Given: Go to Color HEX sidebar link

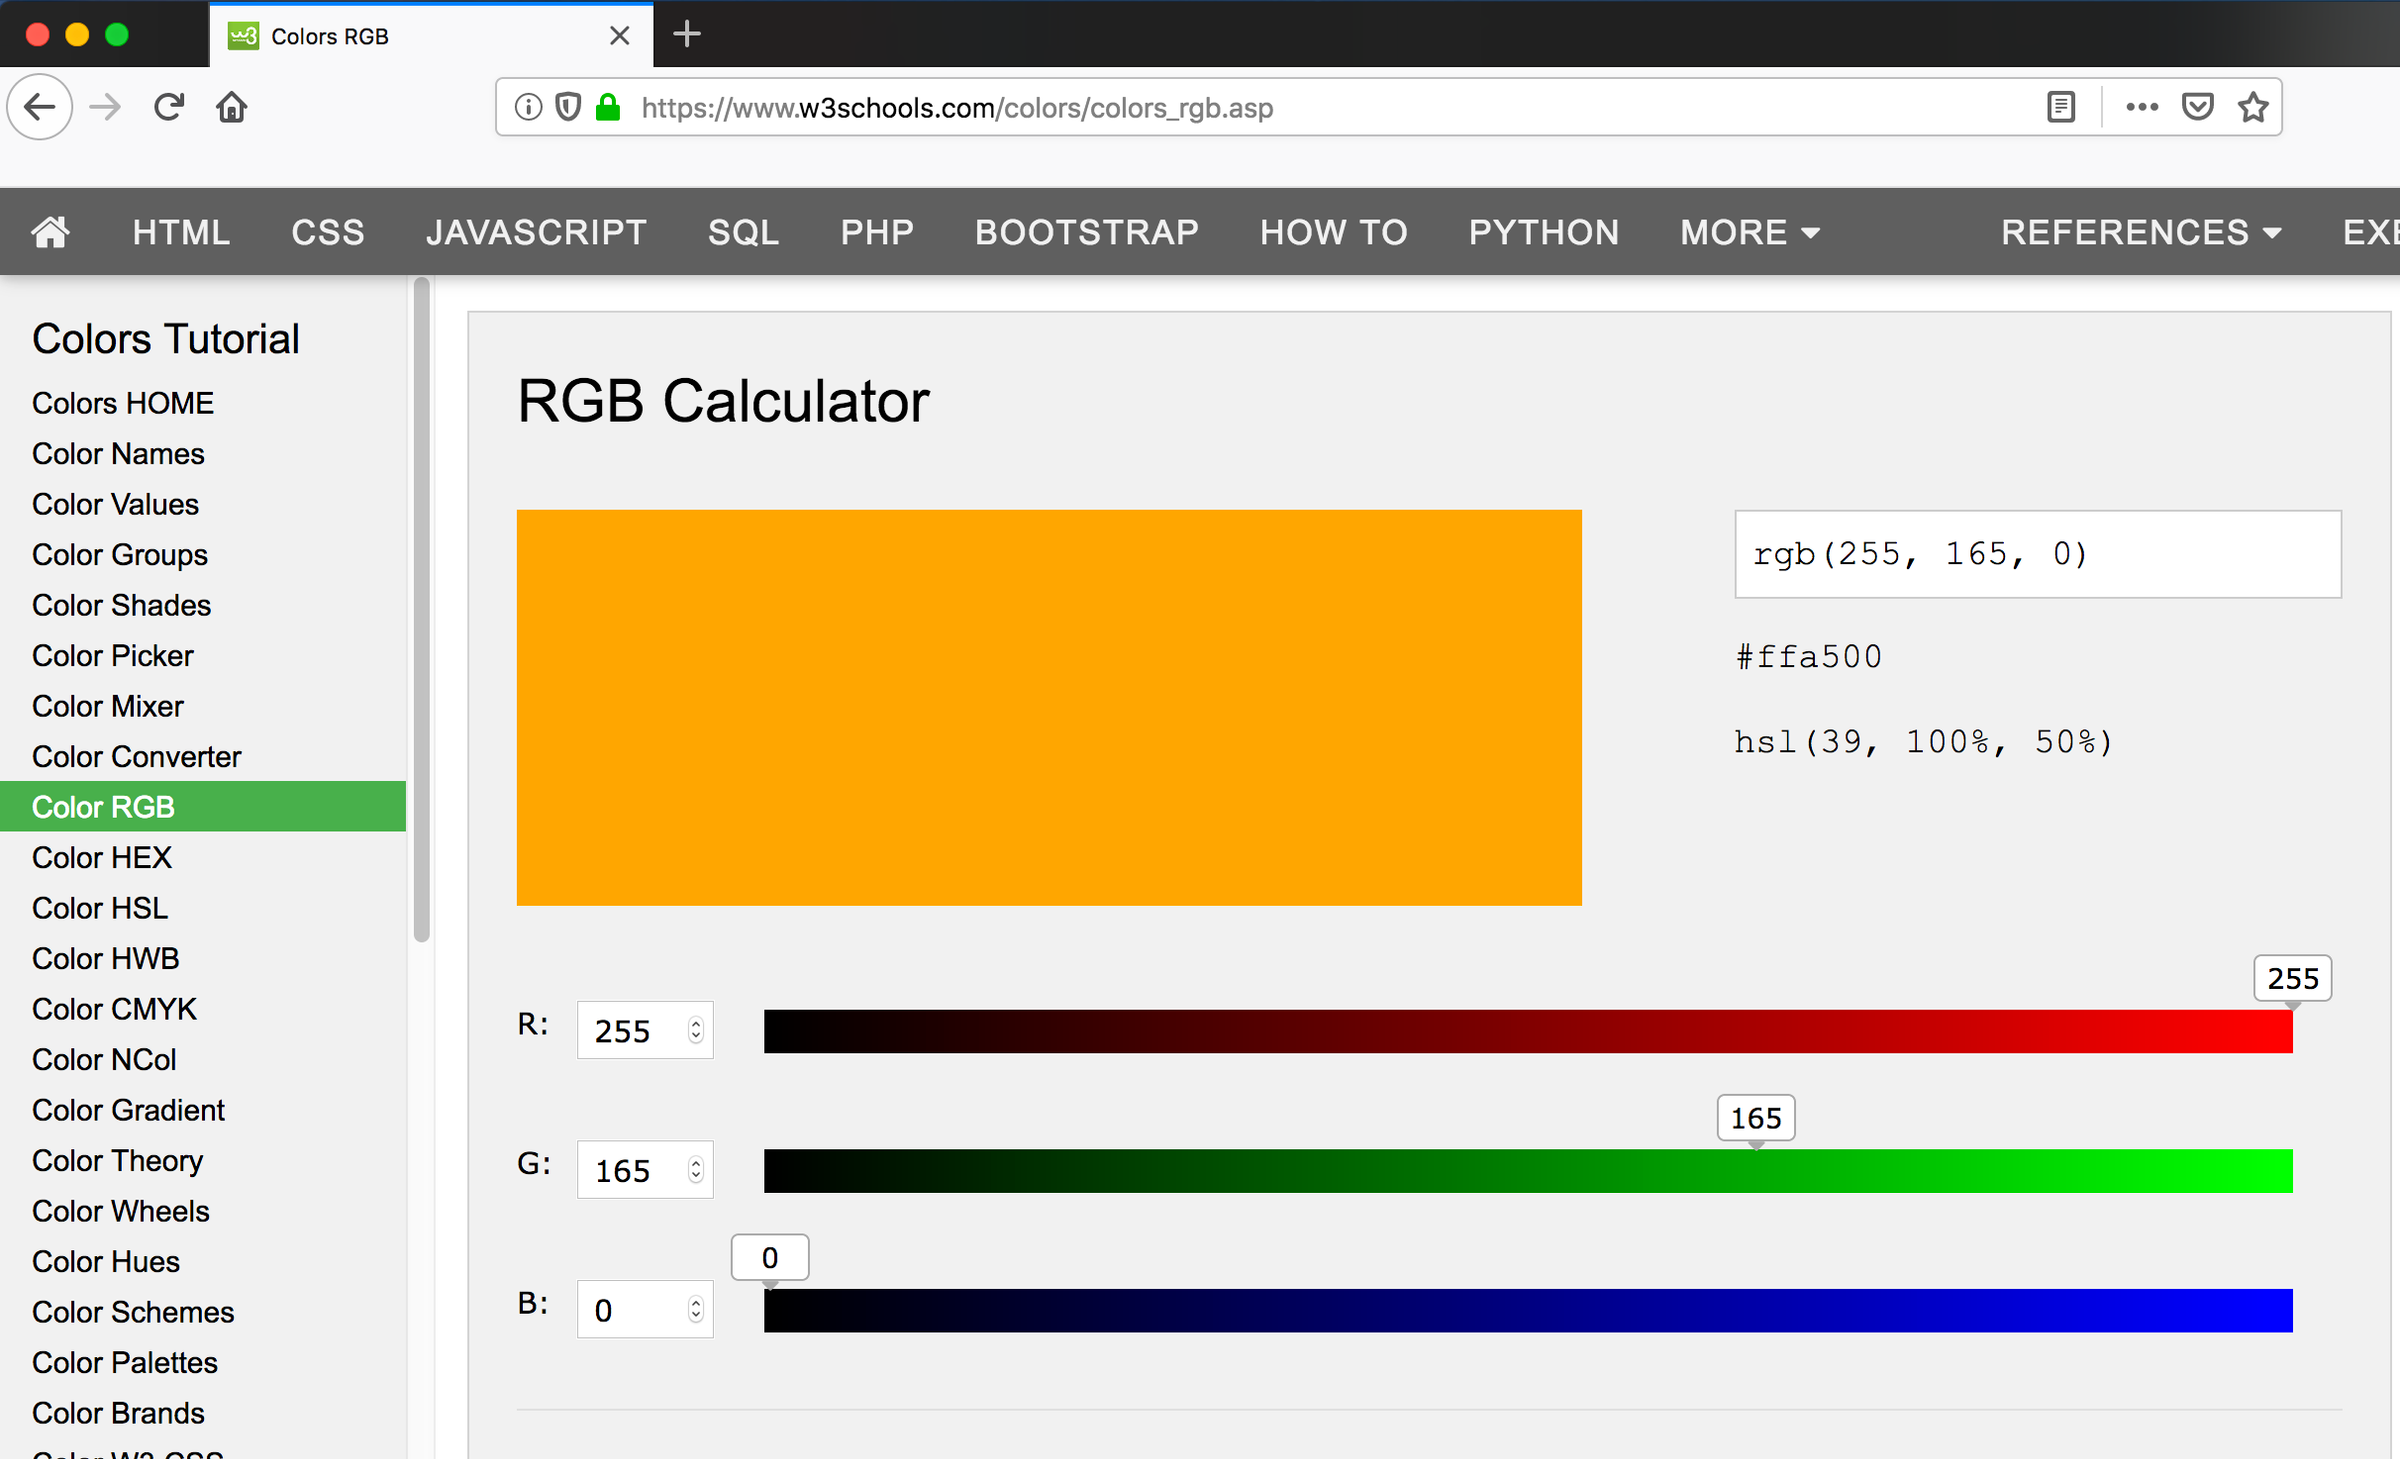Looking at the screenshot, I should pos(102,858).
